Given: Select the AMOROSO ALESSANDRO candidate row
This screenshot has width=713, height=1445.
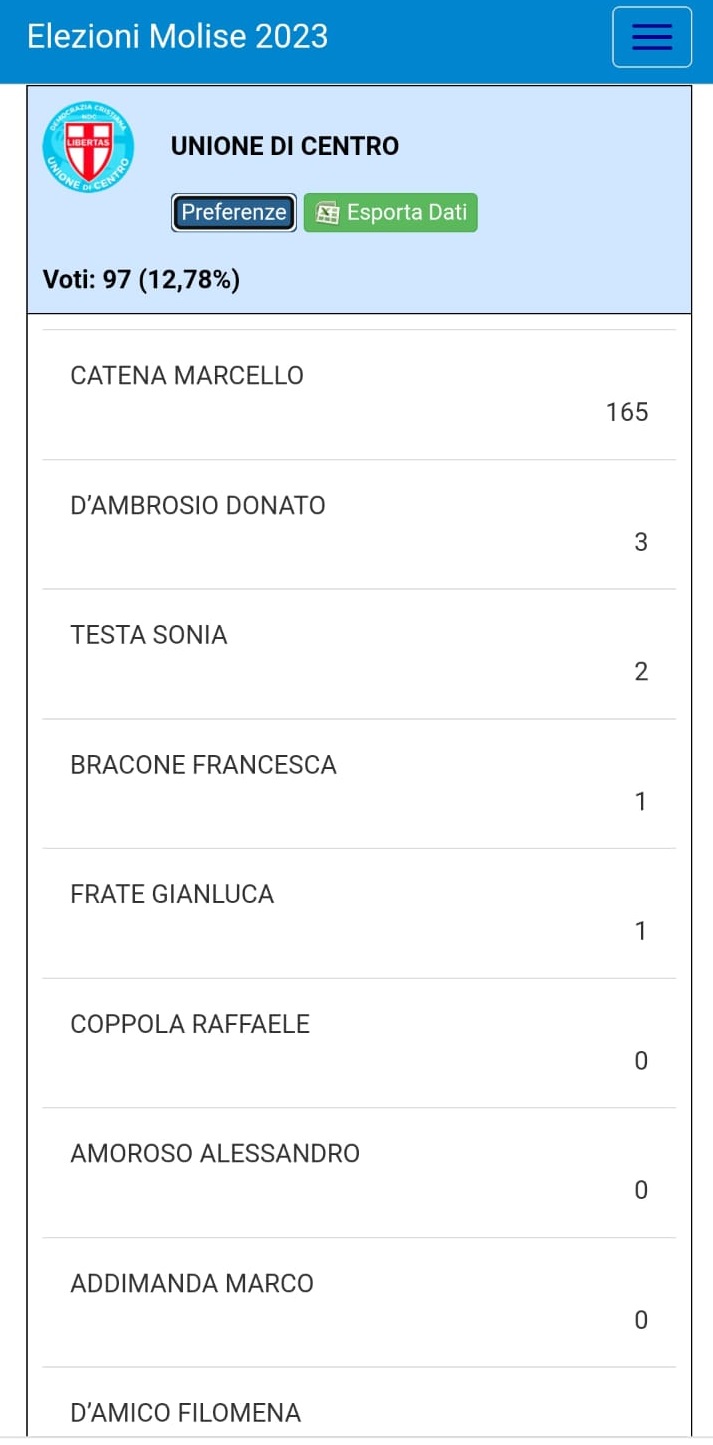Looking at the screenshot, I should click(x=359, y=1173).
